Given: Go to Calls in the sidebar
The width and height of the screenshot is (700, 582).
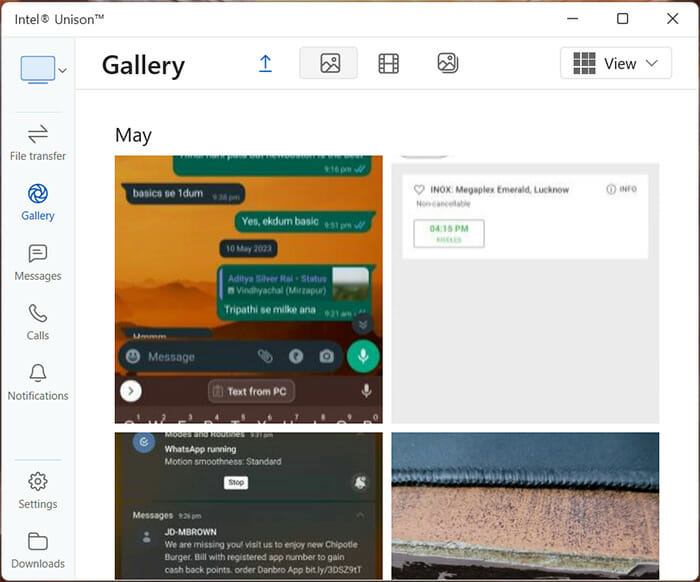Looking at the screenshot, I should 38,322.
